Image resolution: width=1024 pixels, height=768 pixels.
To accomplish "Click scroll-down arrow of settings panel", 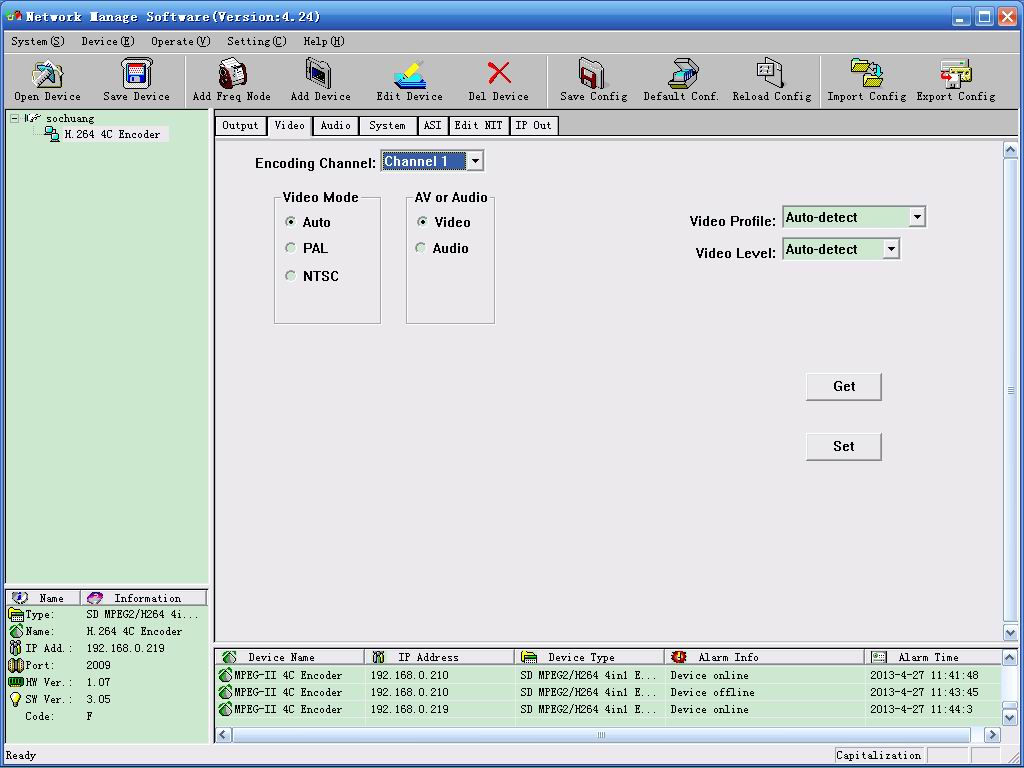I will (x=1010, y=632).
